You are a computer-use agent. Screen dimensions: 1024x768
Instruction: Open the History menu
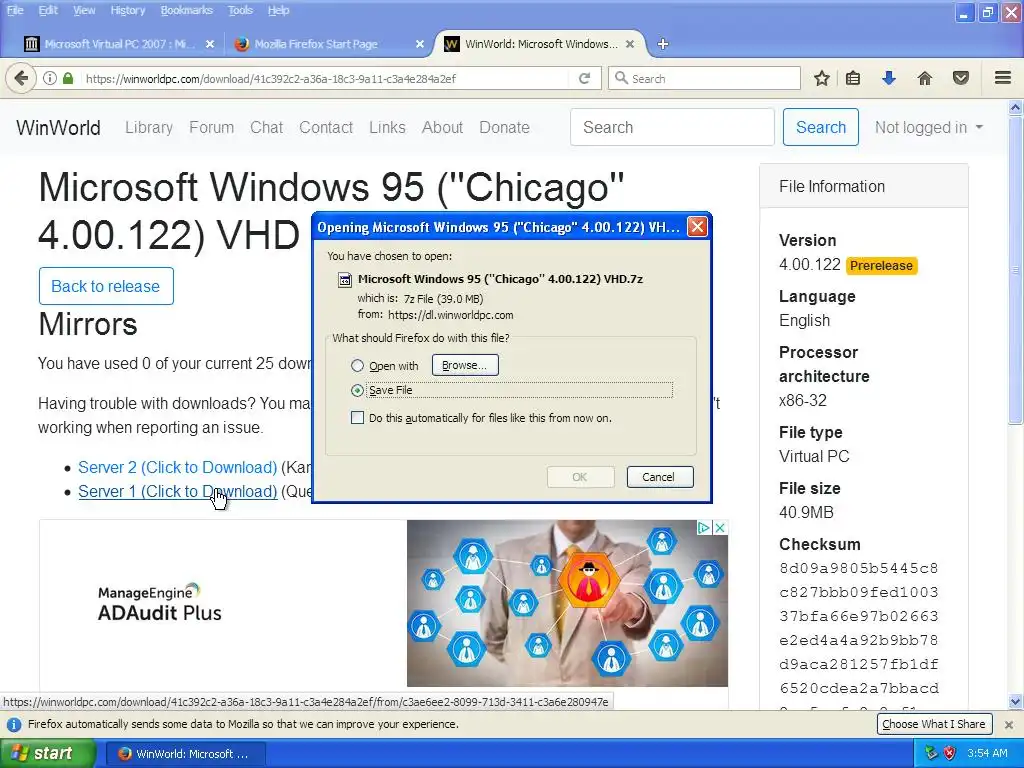(x=127, y=10)
